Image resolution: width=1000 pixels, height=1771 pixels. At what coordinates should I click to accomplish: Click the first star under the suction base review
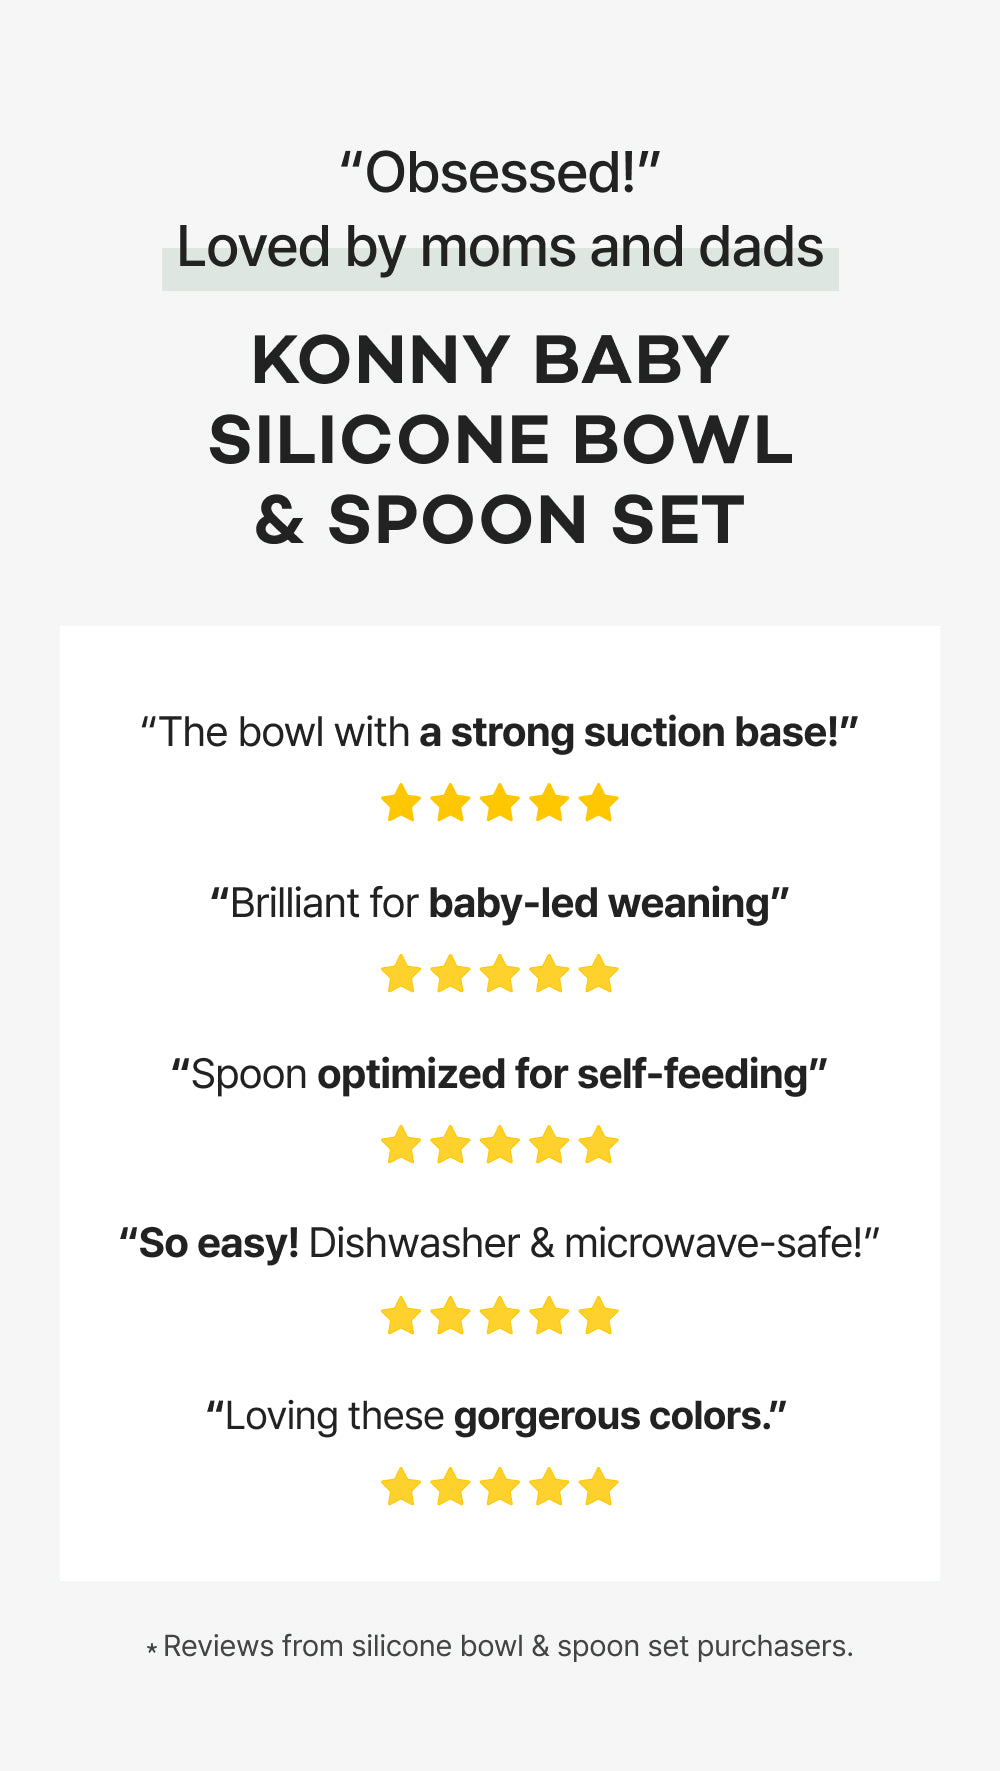(401, 803)
